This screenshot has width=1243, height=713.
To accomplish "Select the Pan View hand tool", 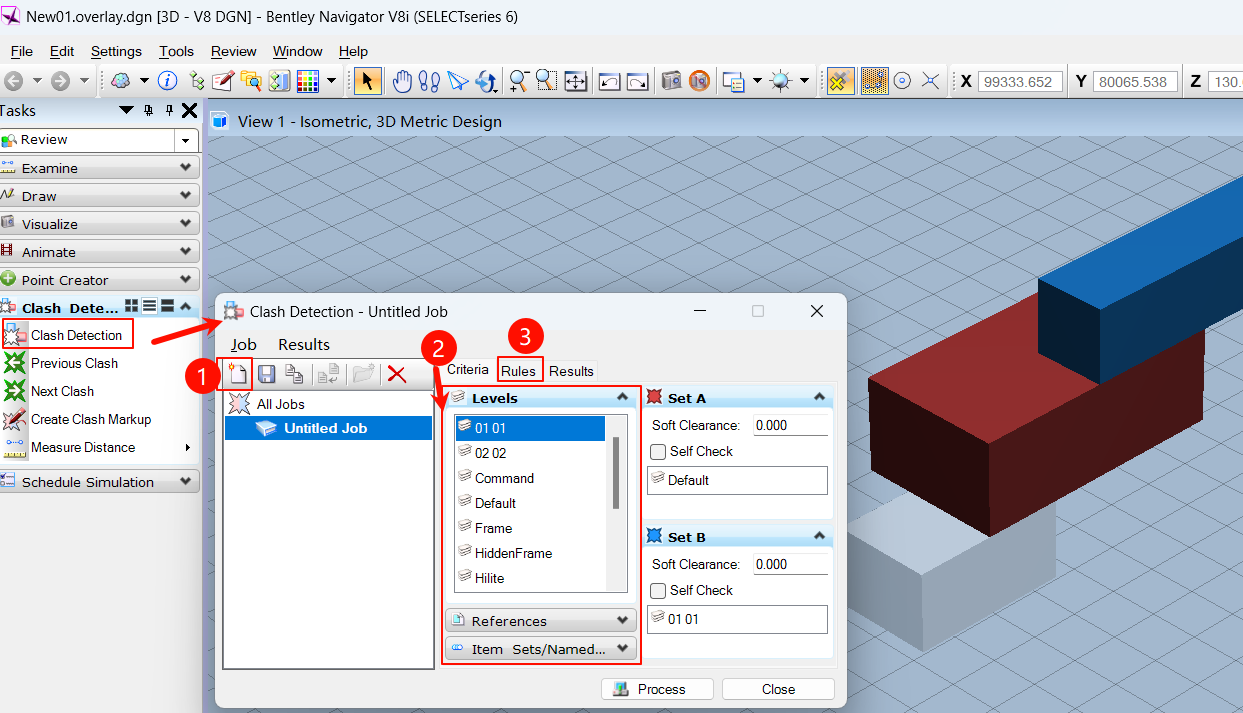I will [x=402, y=81].
